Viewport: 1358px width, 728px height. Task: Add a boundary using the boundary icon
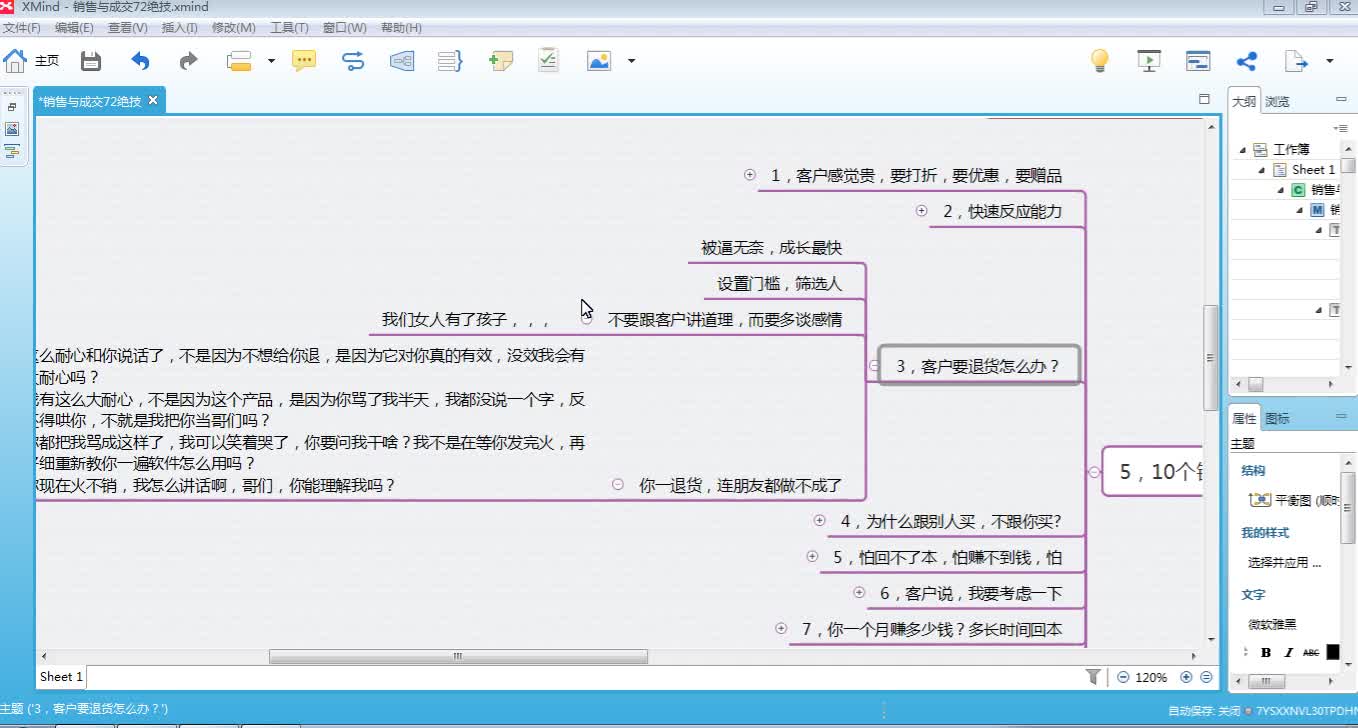pos(402,61)
